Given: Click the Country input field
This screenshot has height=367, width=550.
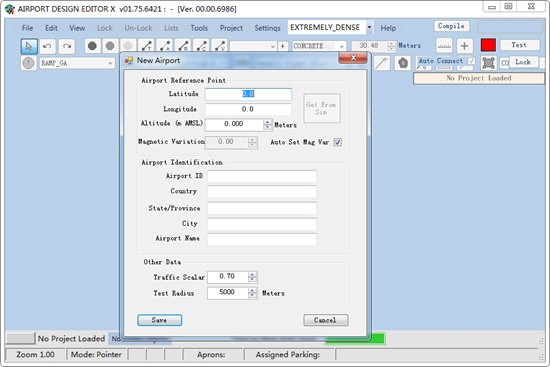Looking at the screenshot, I should click(x=262, y=192).
